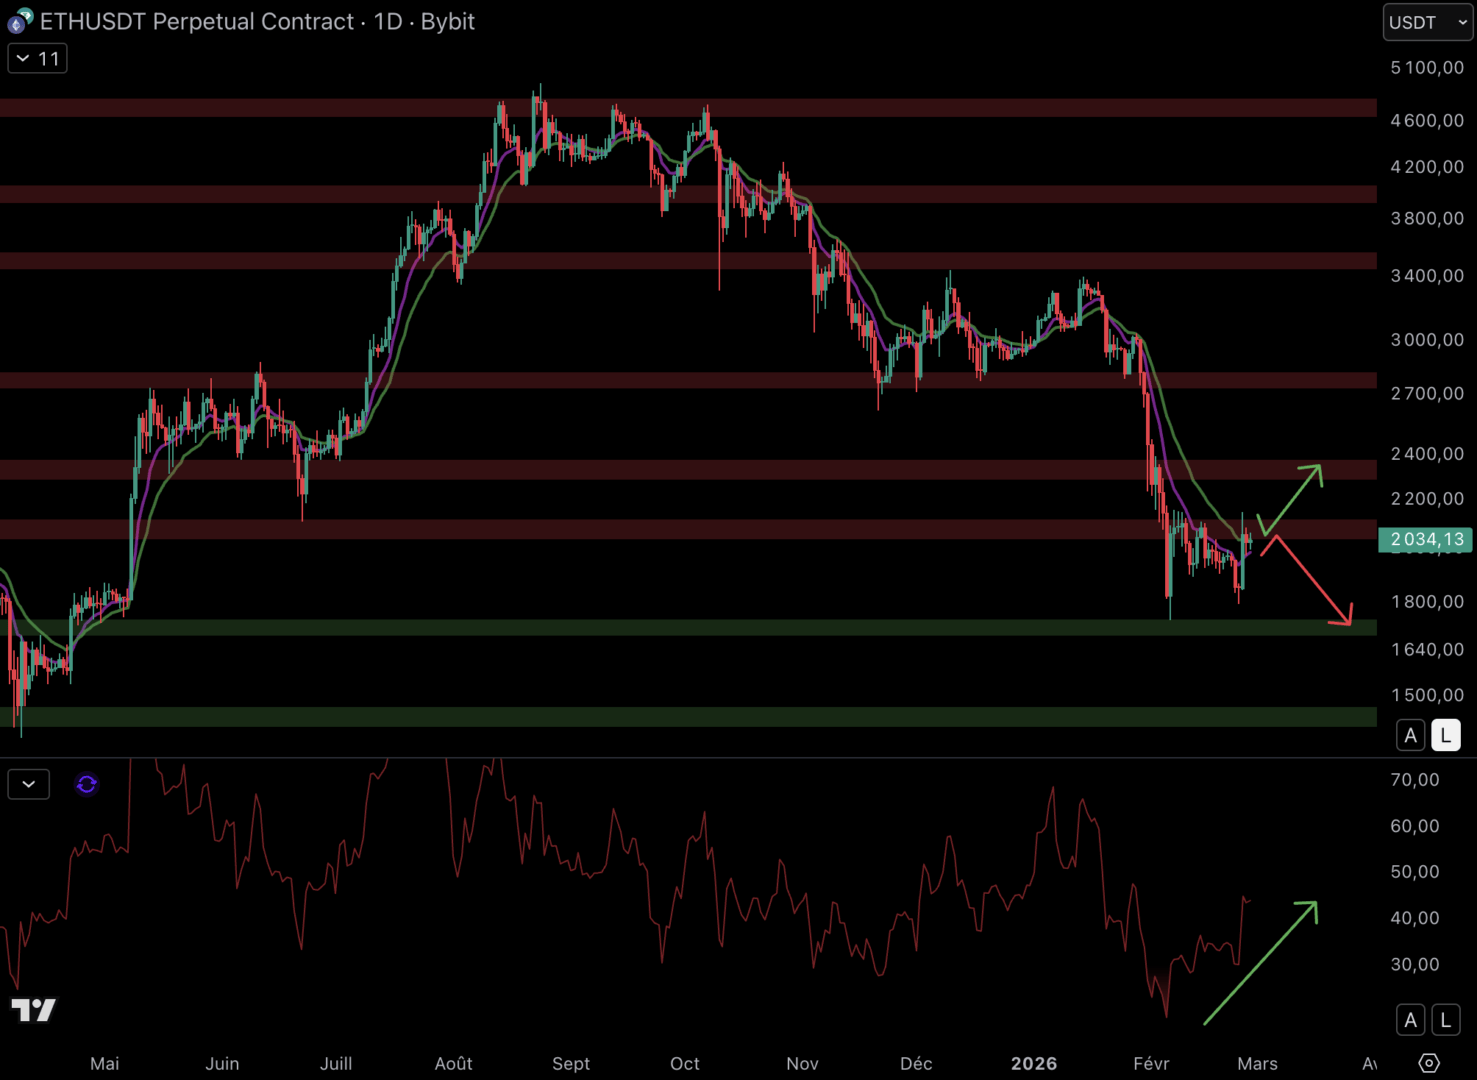Toggle log scale L on the main price axis
The width and height of the screenshot is (1477, 1080).
coord(1445,736)
